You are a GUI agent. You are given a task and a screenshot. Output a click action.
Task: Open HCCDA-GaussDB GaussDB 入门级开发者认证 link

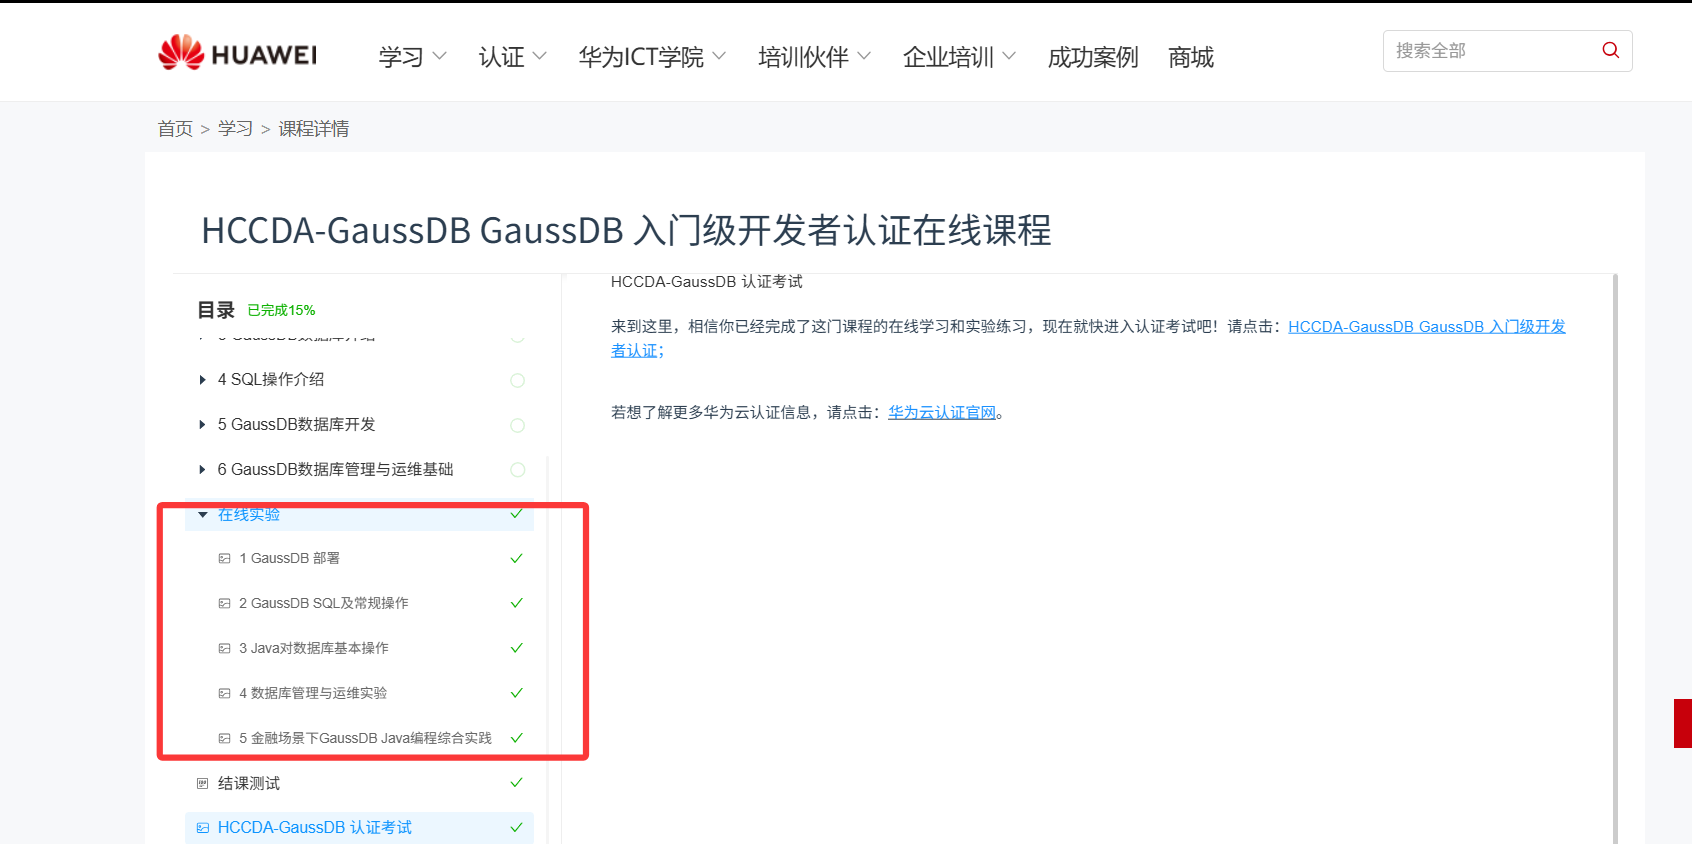1427,327
